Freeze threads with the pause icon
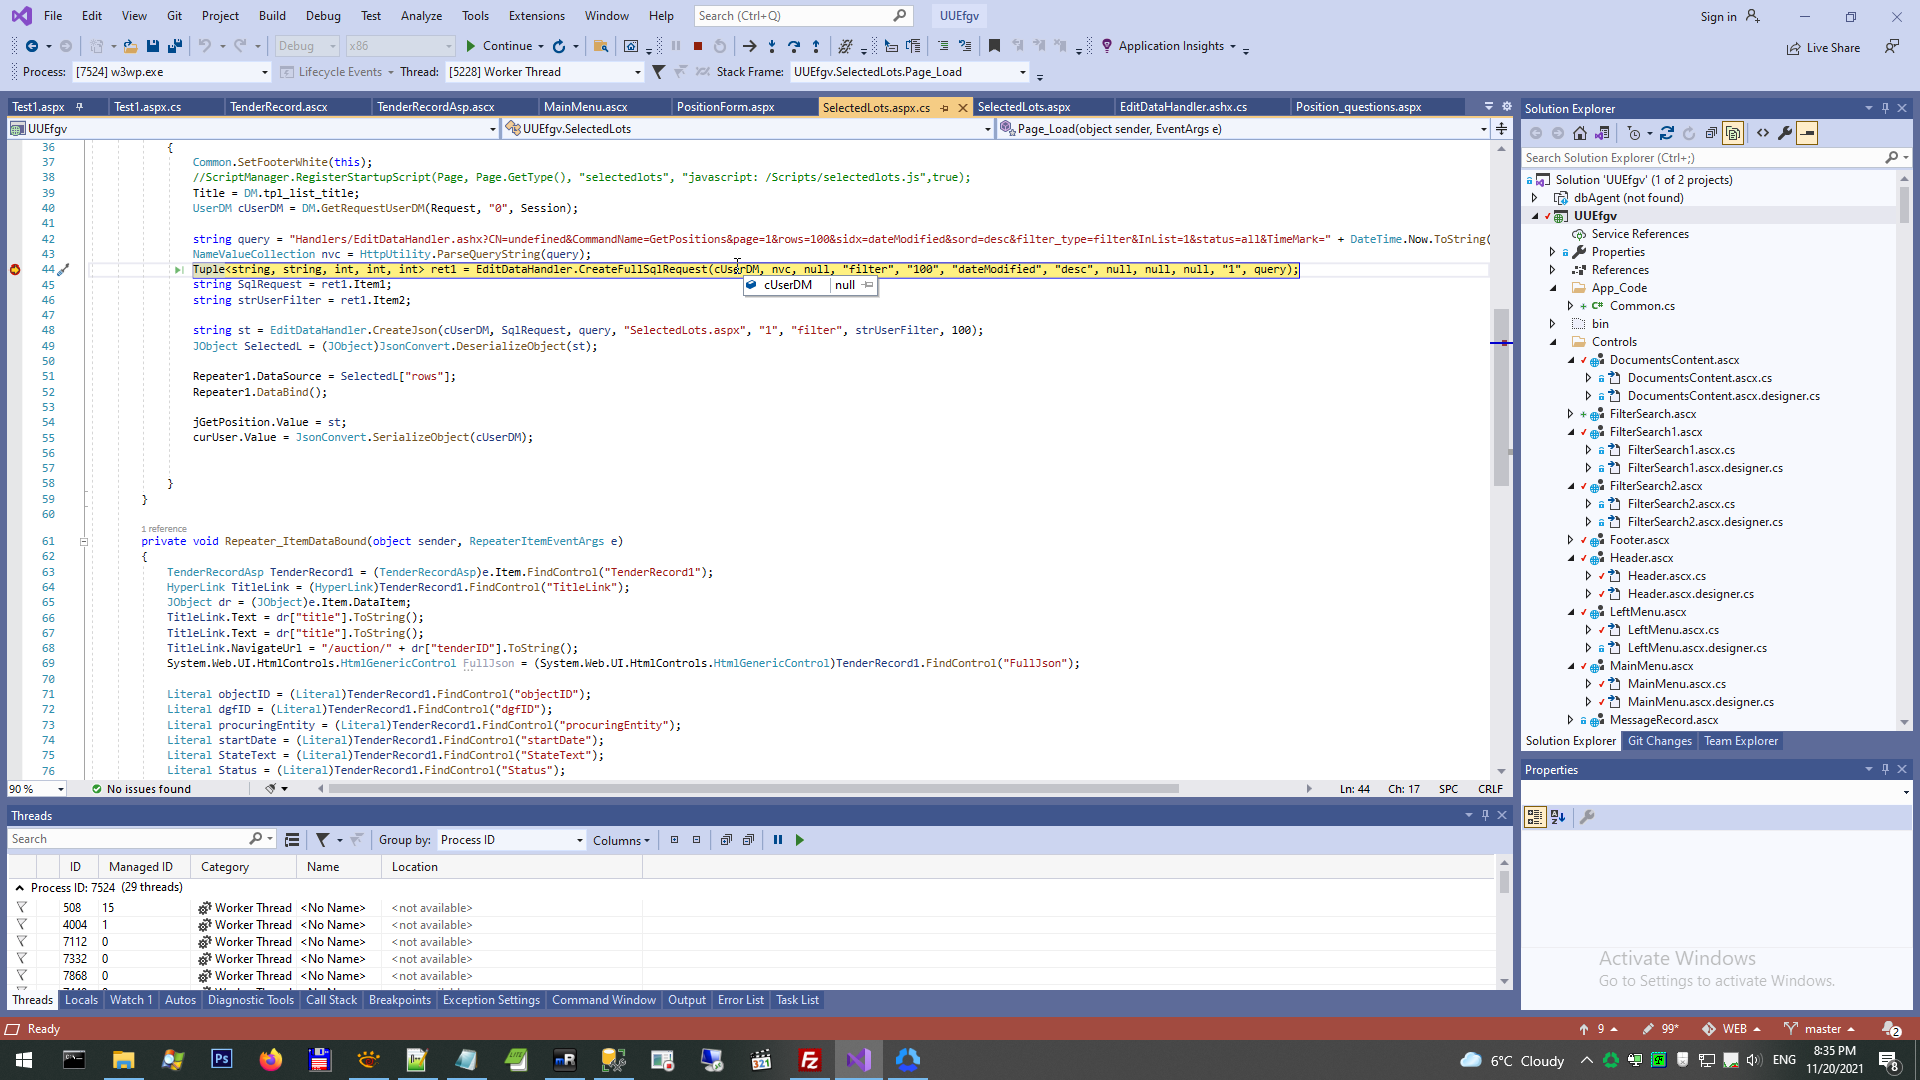 click(x=778, y=840)
